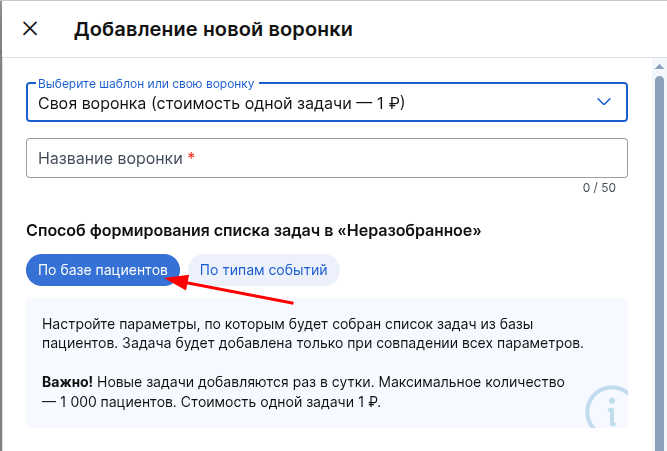Click the "Способ формирования списка задач" heading

pos(254,231)
